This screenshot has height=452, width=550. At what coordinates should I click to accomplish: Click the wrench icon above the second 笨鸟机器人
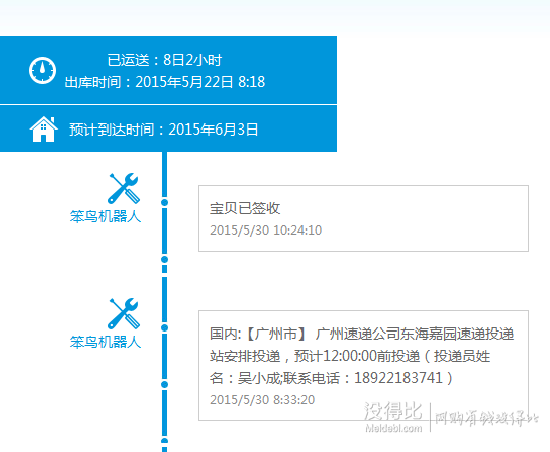pos(123,313)
